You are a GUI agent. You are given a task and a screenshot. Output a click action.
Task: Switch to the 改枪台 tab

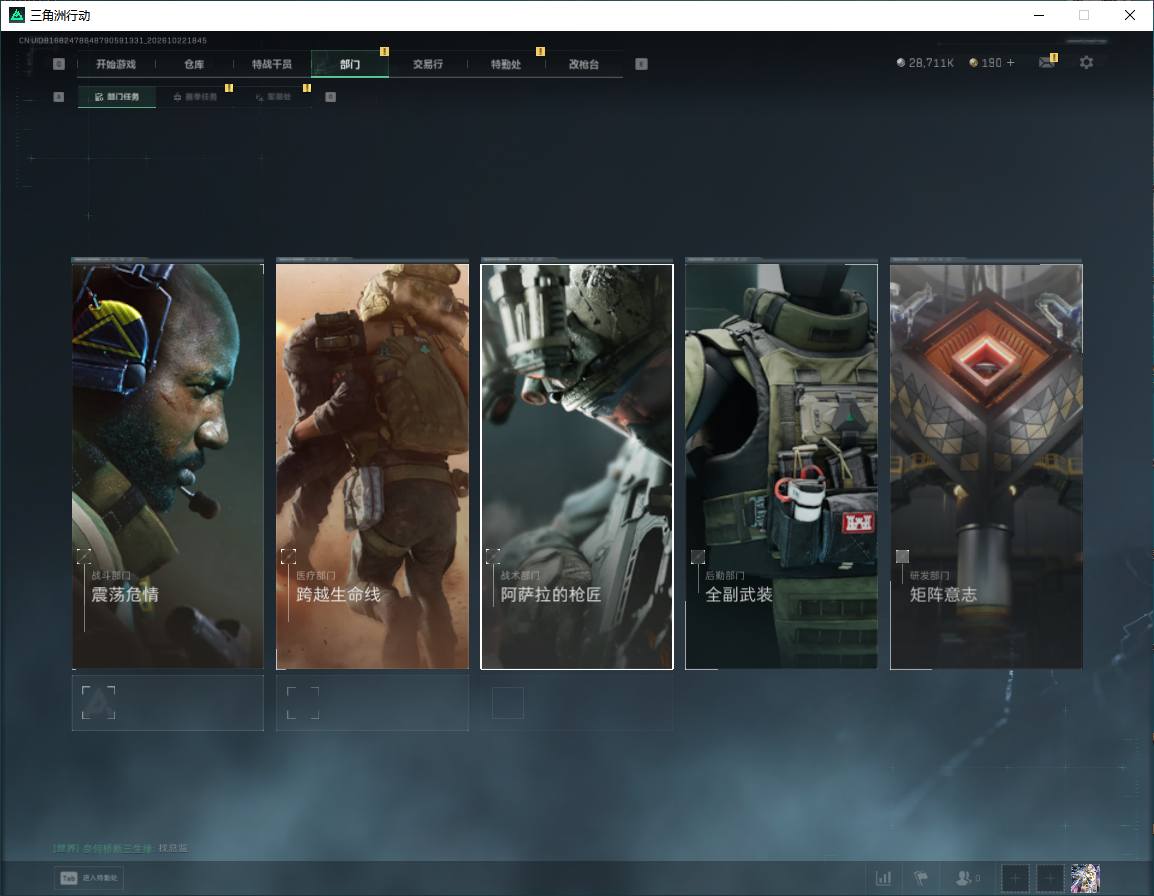[584, 64]
